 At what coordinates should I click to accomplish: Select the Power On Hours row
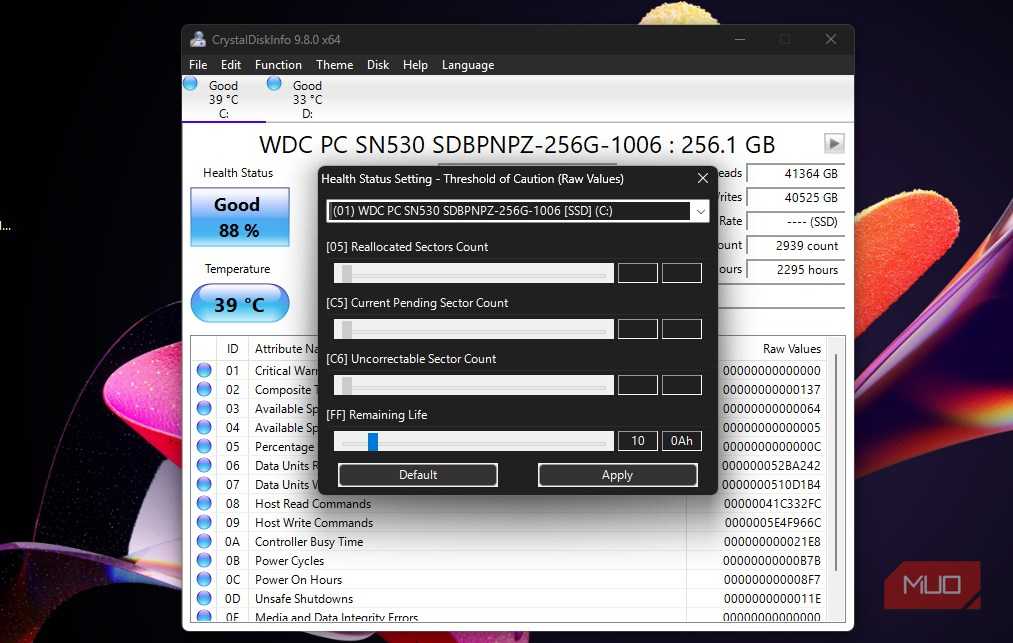point(509,580)
